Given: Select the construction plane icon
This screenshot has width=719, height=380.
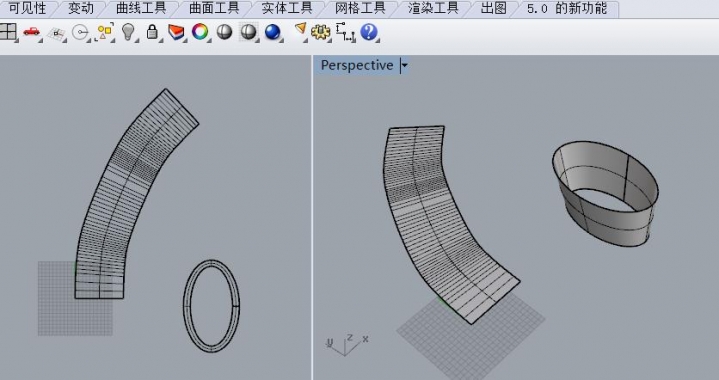Looking at the screenshot, I should tap(57, 33).
